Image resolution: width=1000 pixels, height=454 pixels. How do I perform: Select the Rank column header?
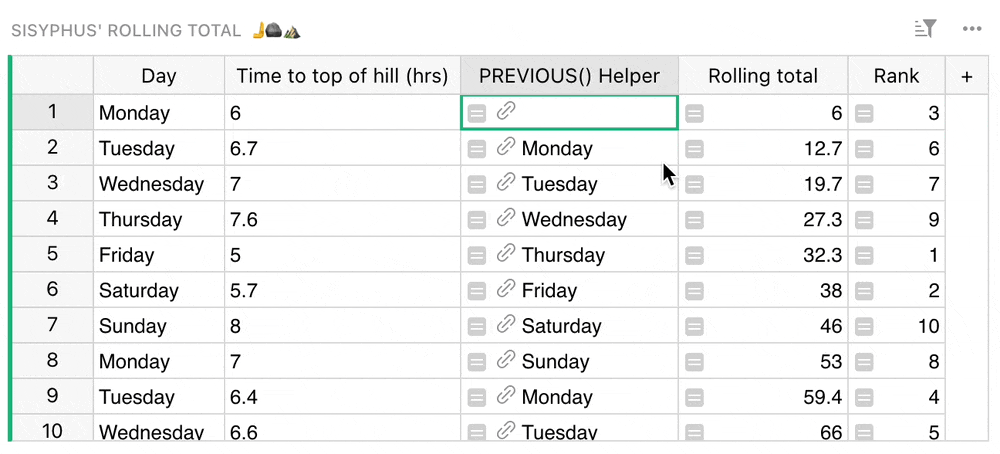(x=896, y=76)
